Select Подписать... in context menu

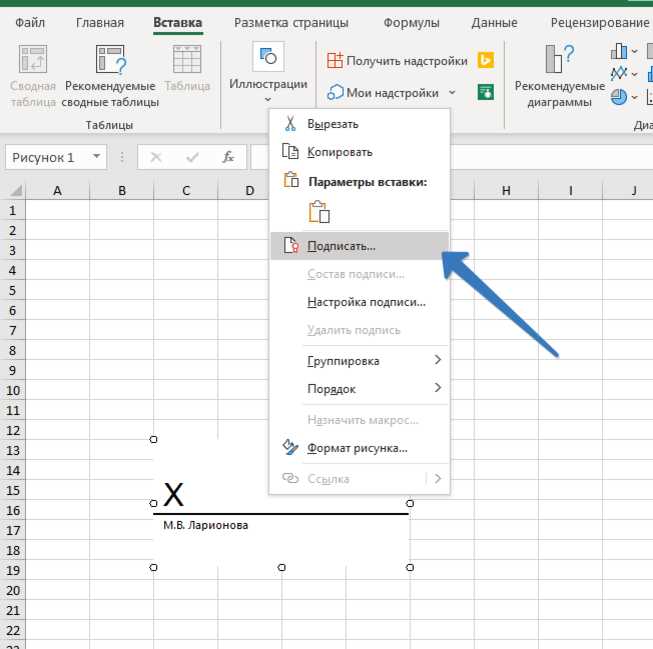(359, 246)
